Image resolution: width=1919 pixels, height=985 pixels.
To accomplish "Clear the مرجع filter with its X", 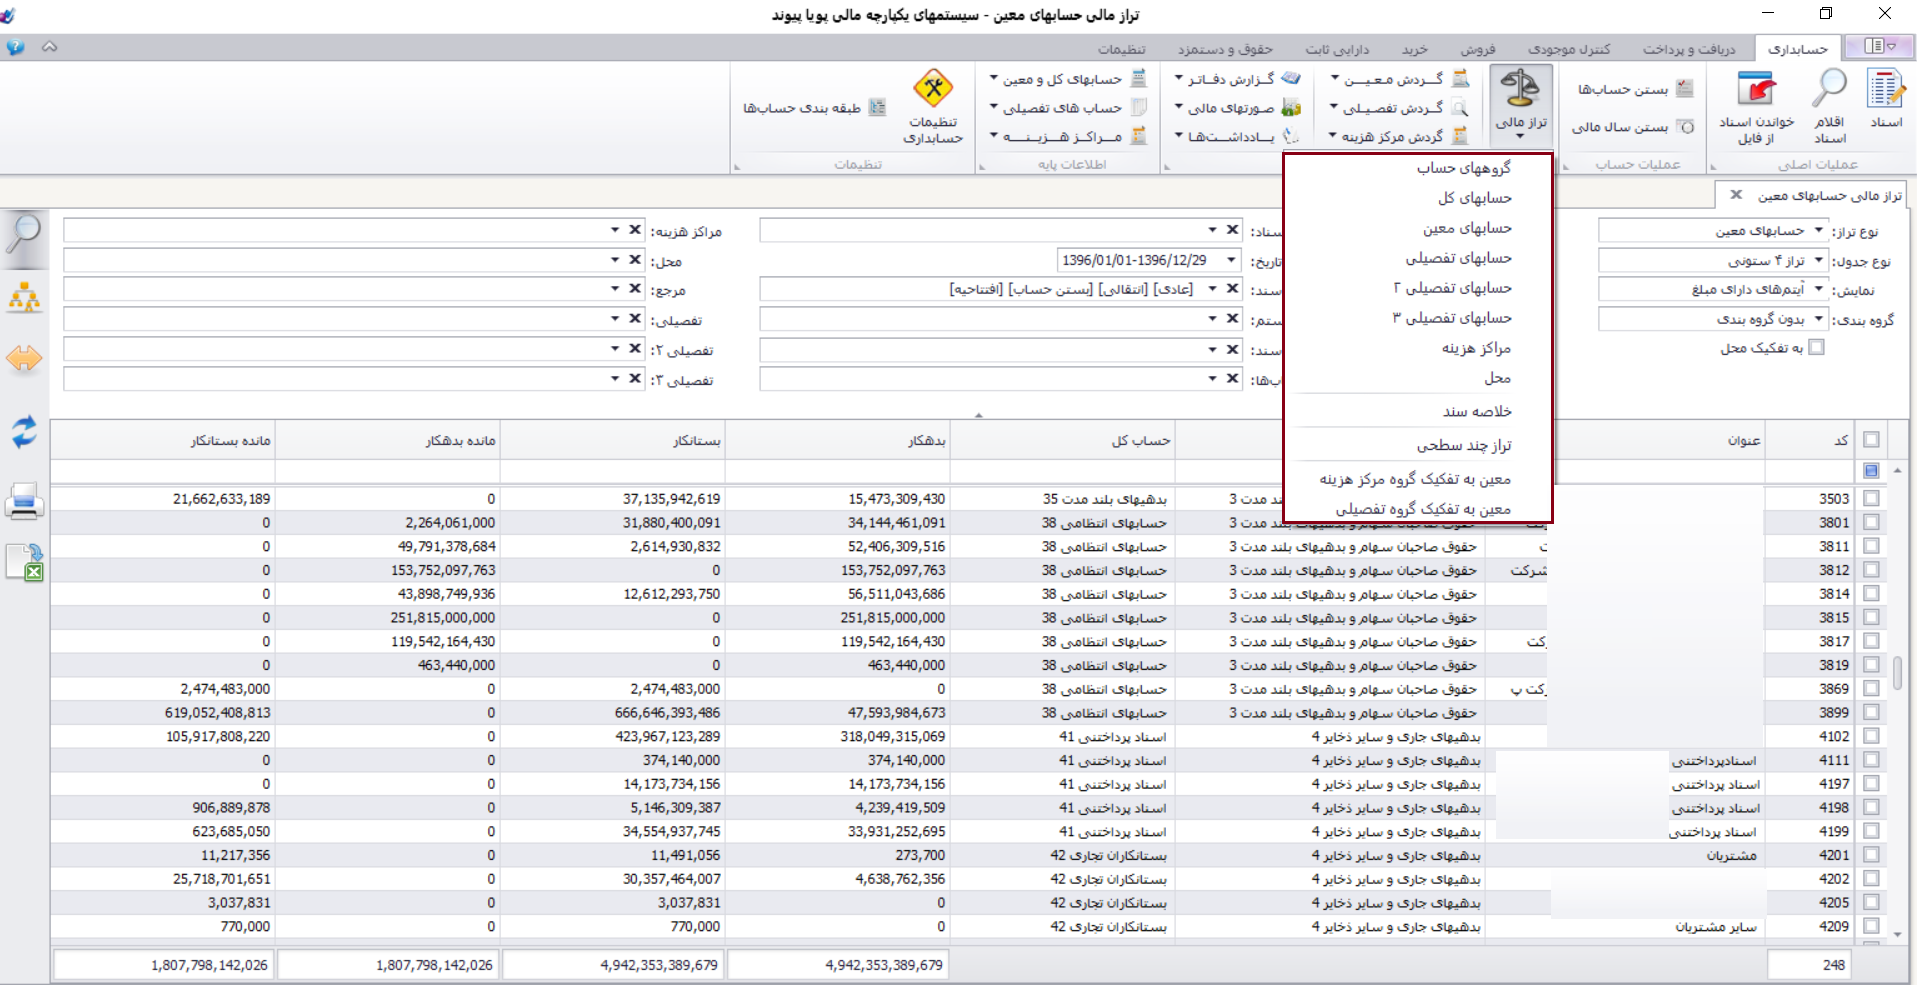I will point(635,289).
